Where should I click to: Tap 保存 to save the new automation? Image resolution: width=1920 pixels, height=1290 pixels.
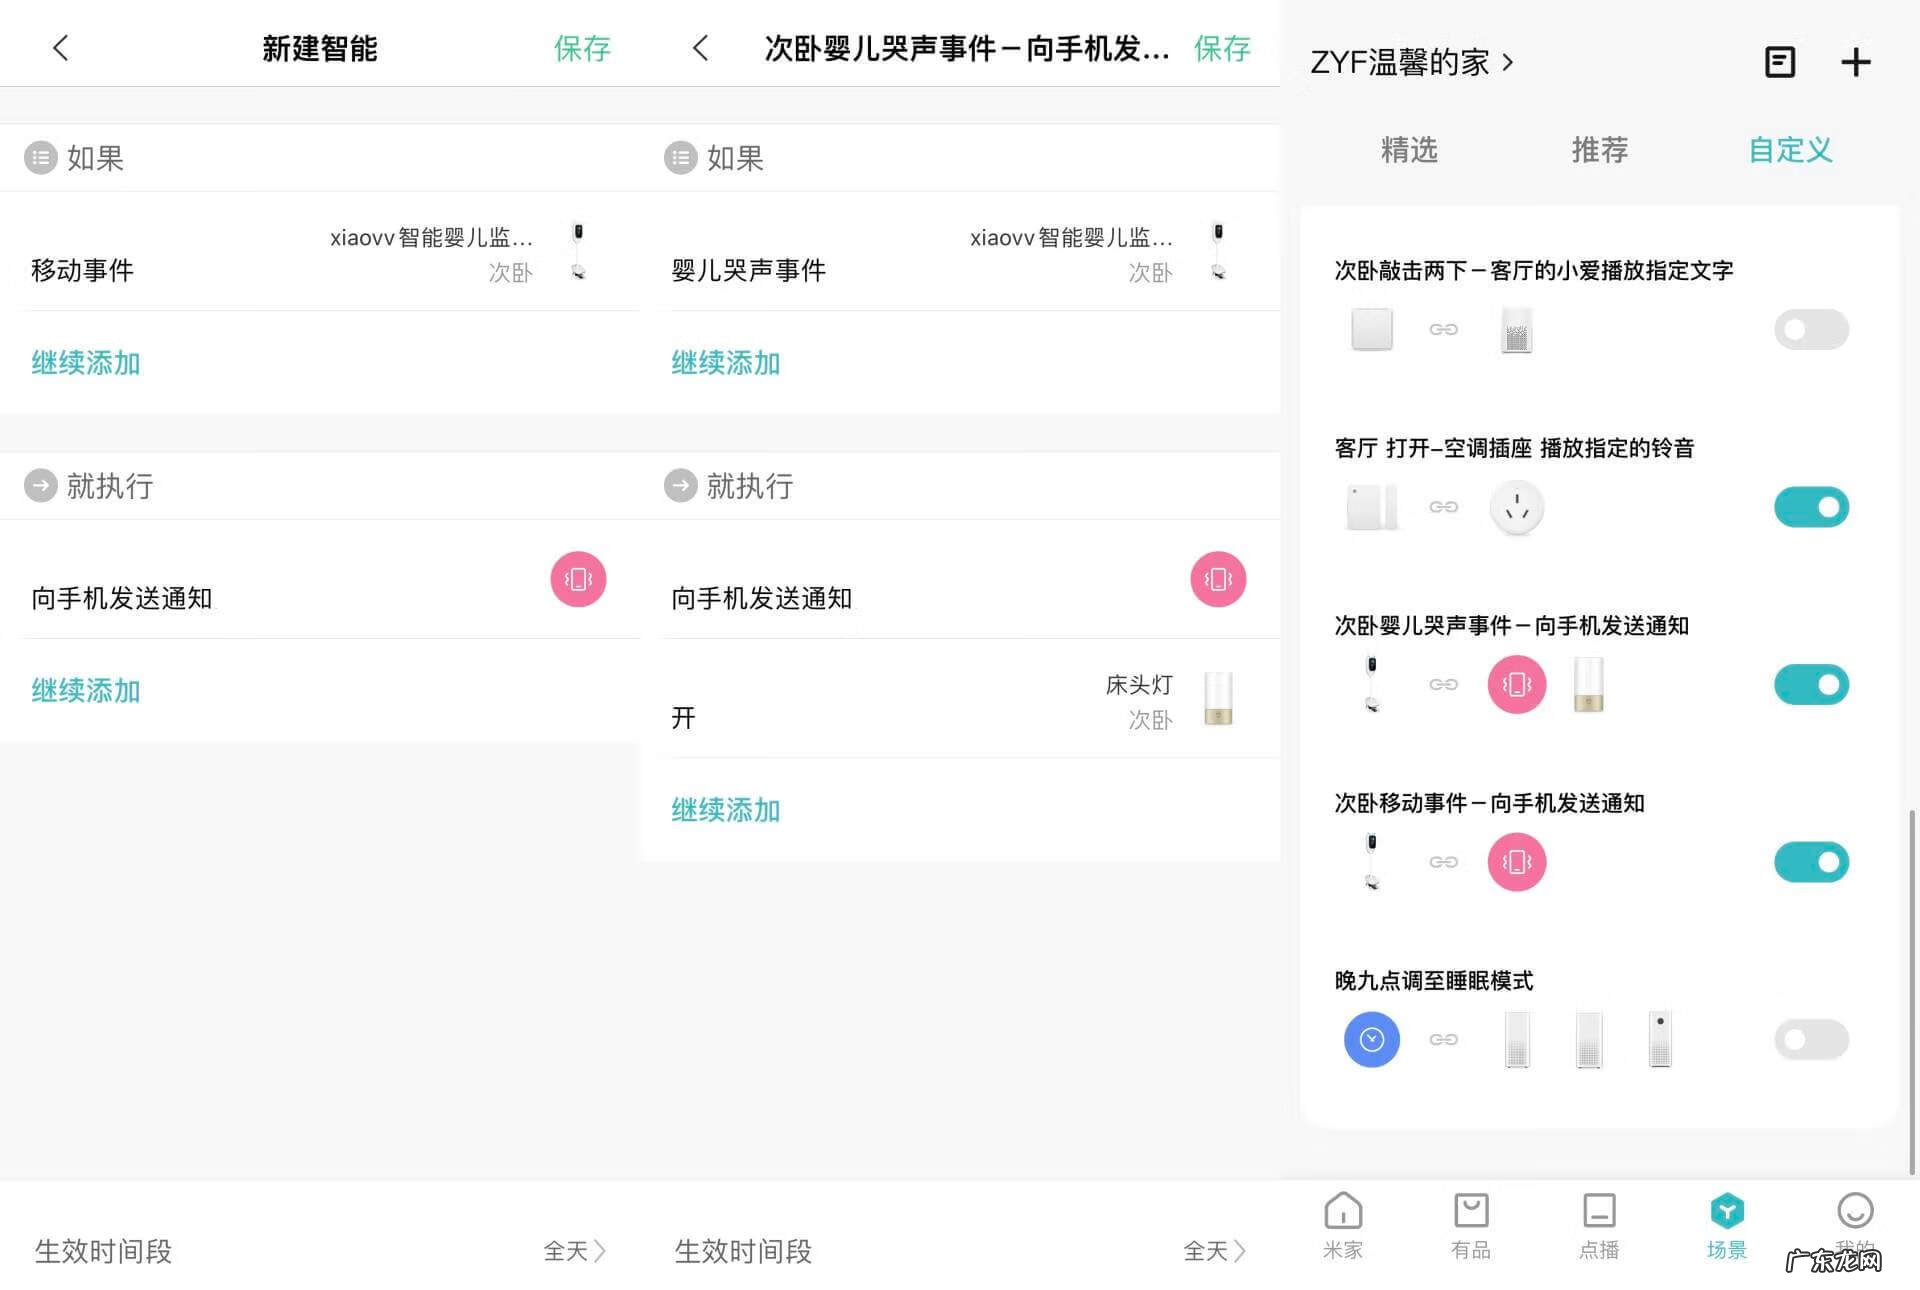582,48
